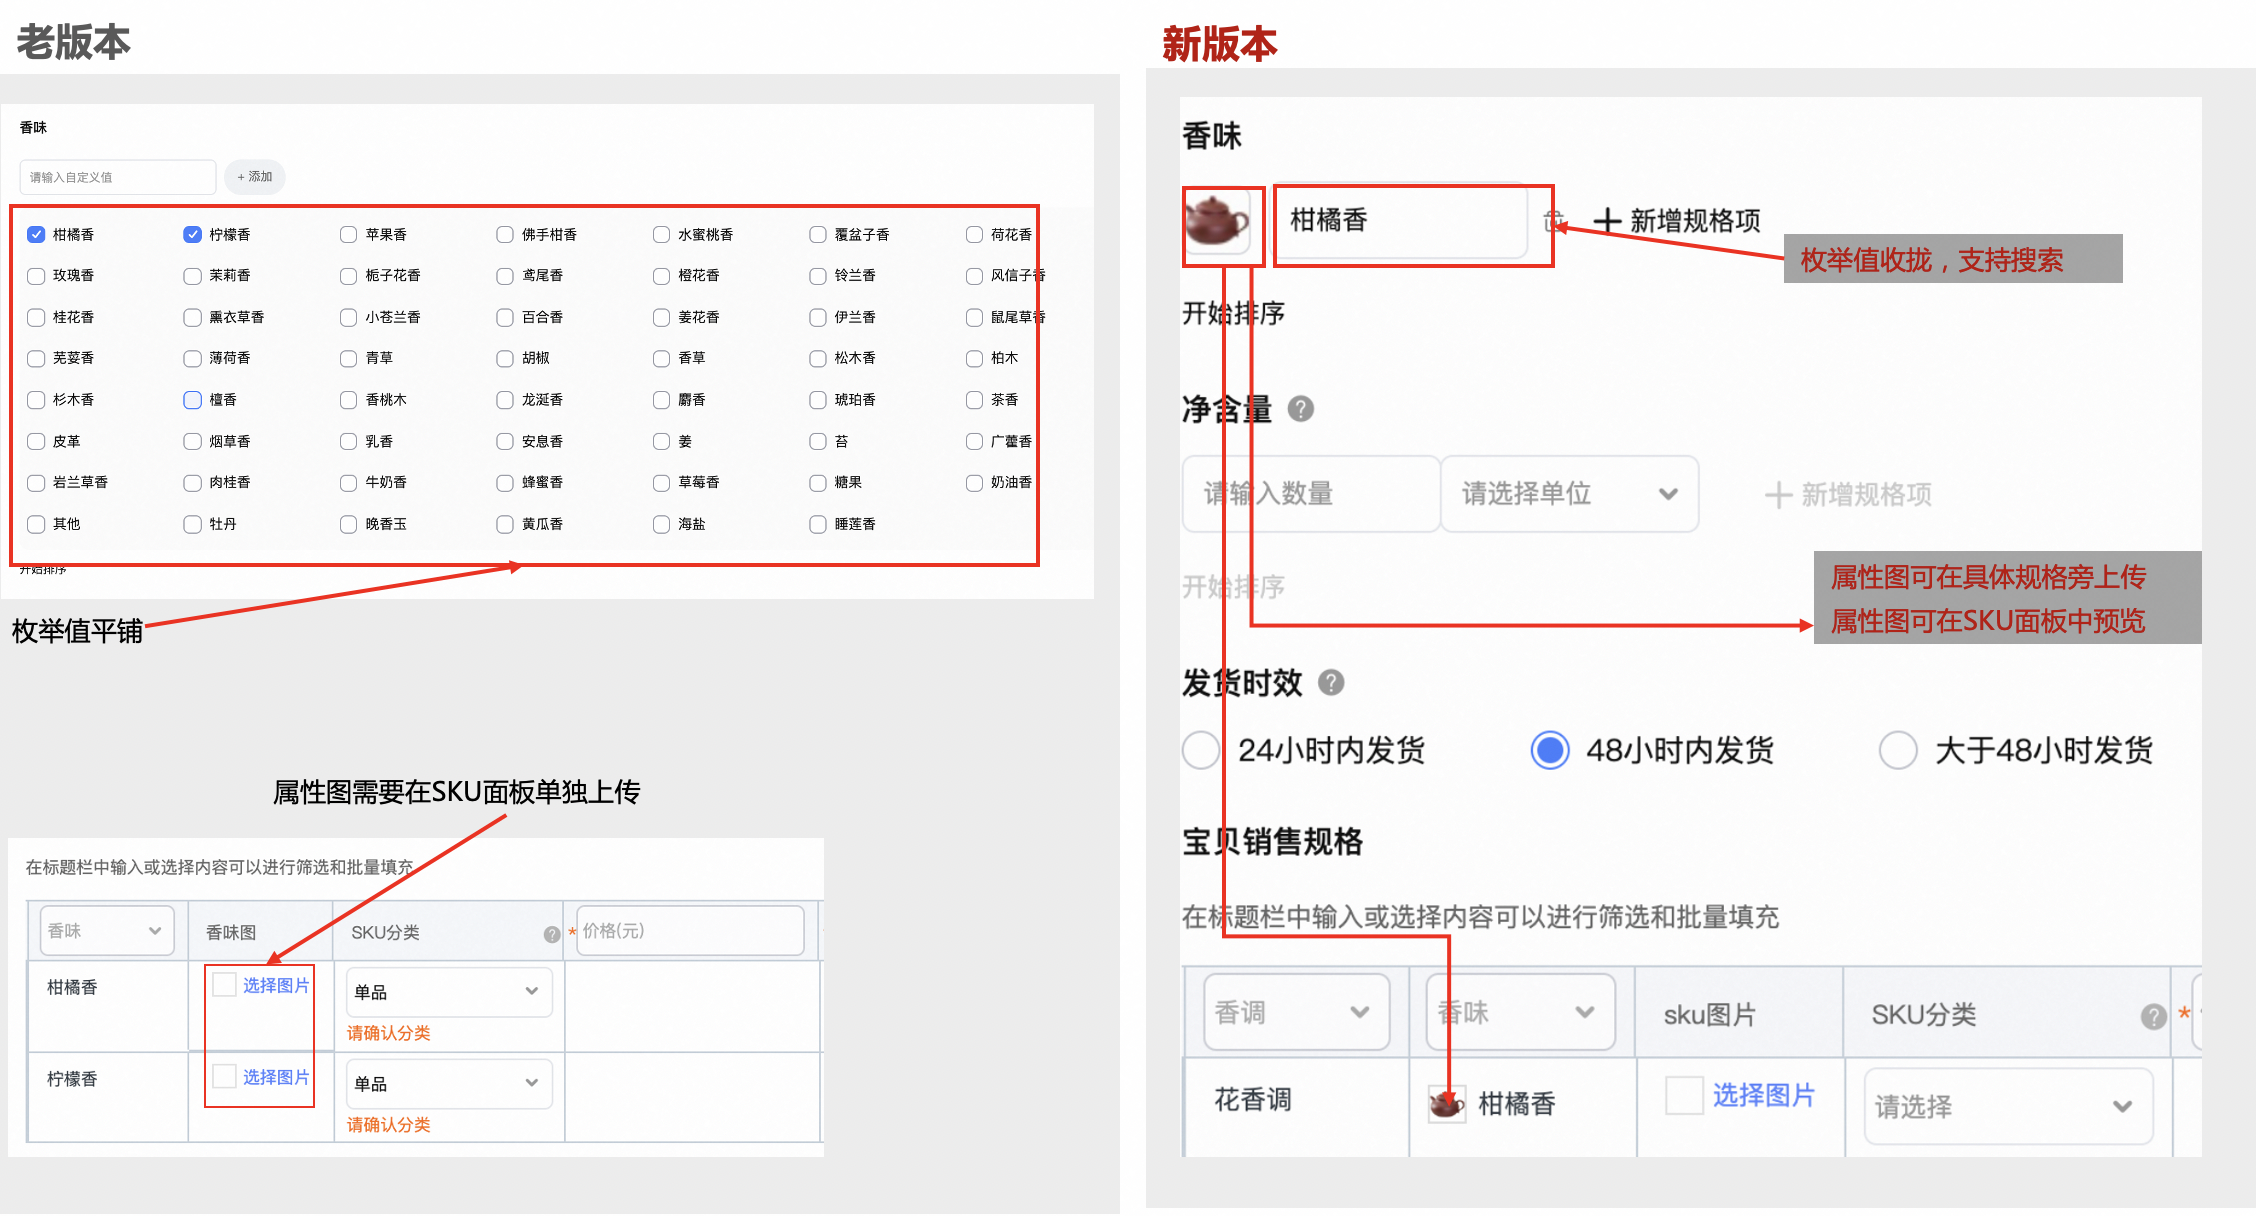Click the plus icon of black 新增规格项
2256x1216 pixels.
(x=1606, y=220)
